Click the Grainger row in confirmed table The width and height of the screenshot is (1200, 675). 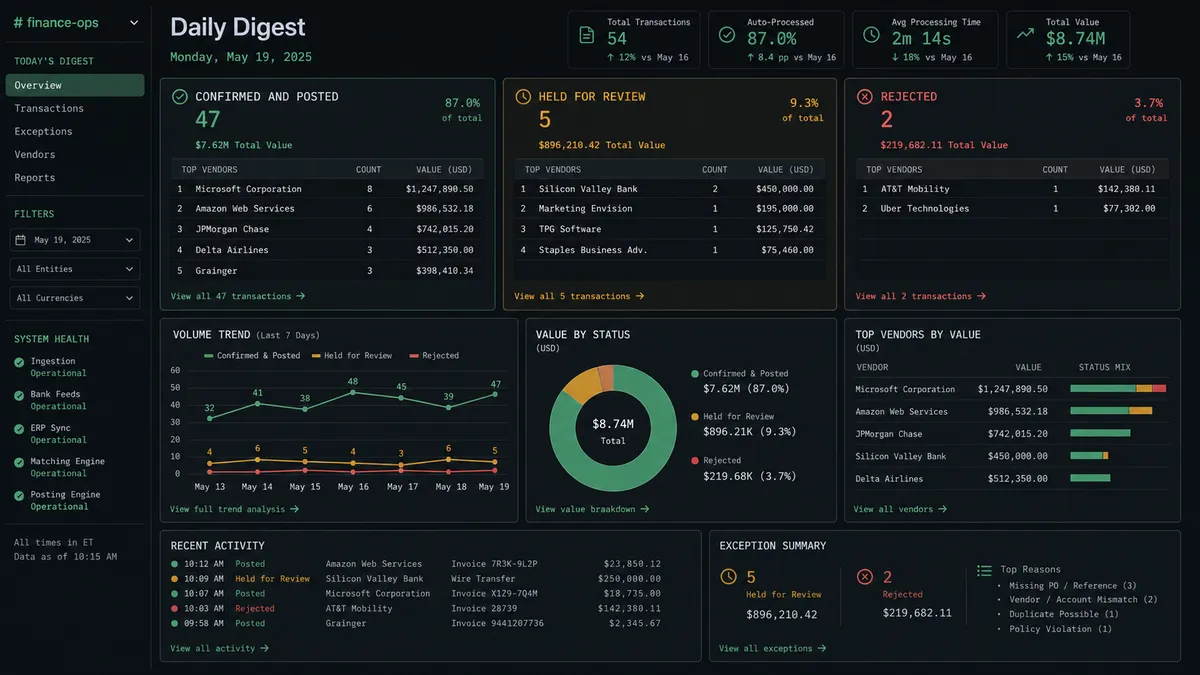click(x=327, y=270)
